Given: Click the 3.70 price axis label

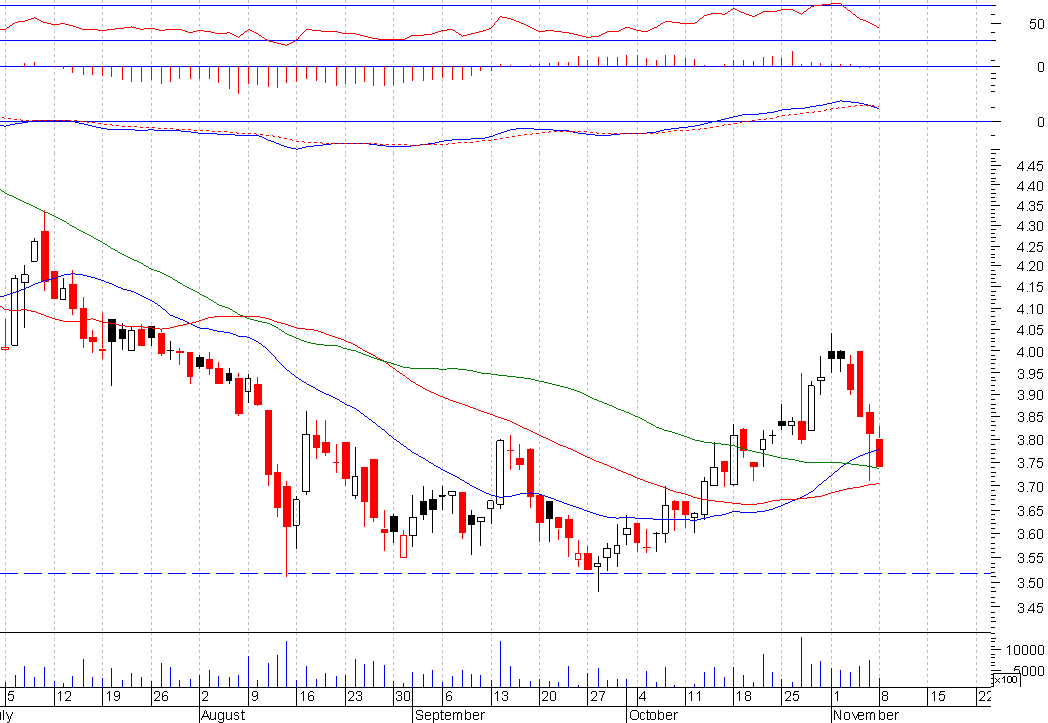Looking at the screenshot, I should click(x=1029, y=487).
